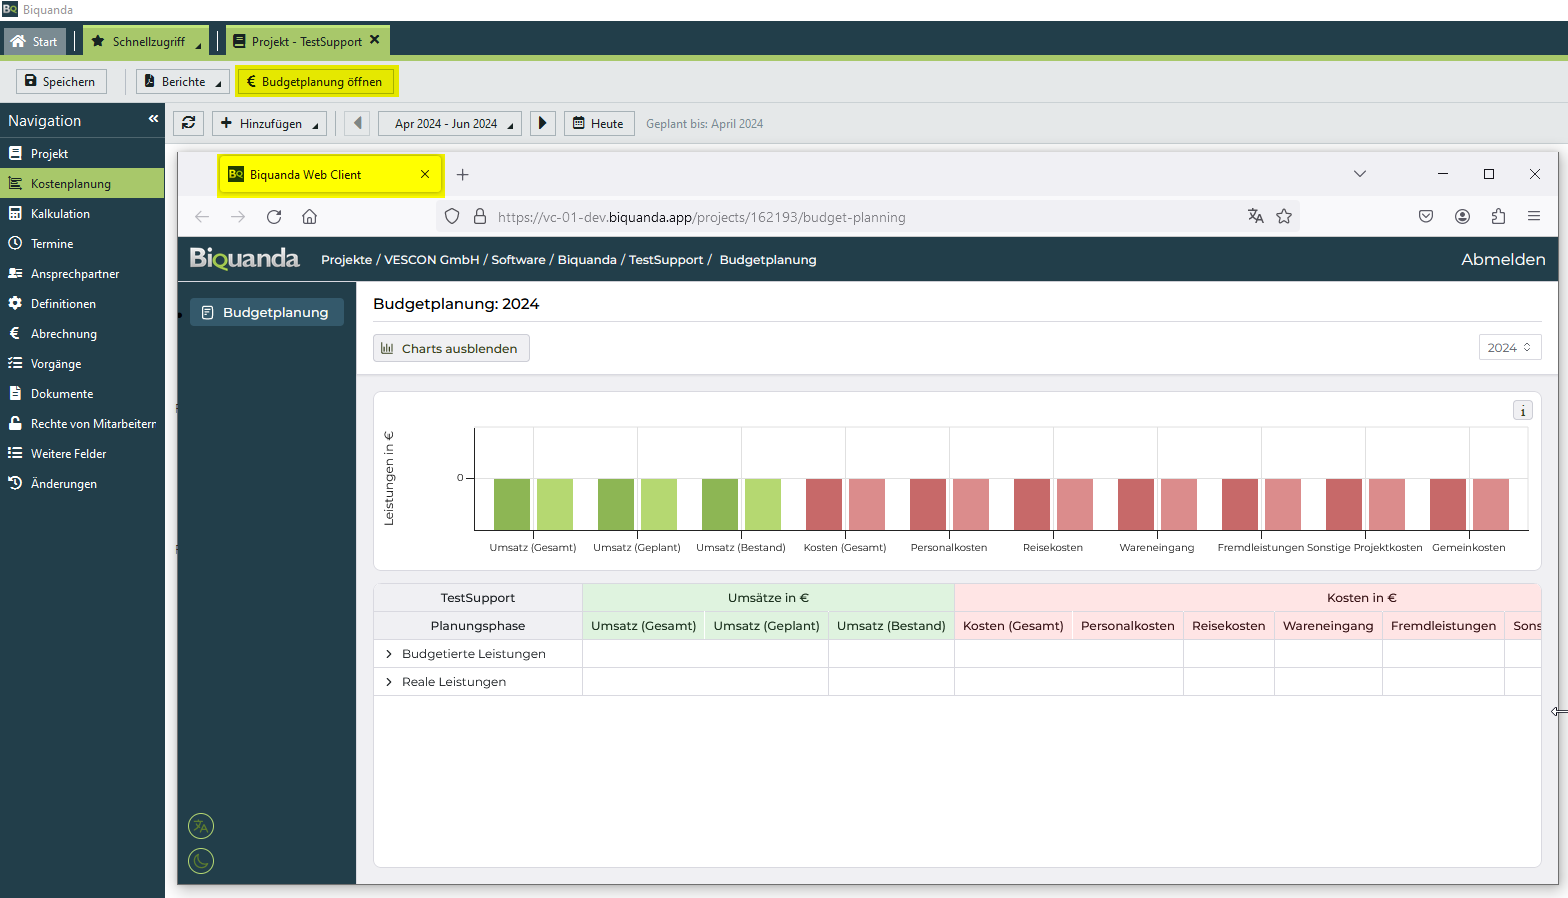This screenshot has height=898, width=1568.
Task: Open Projekt in Navigation
Action: click(x=82, y=153)
